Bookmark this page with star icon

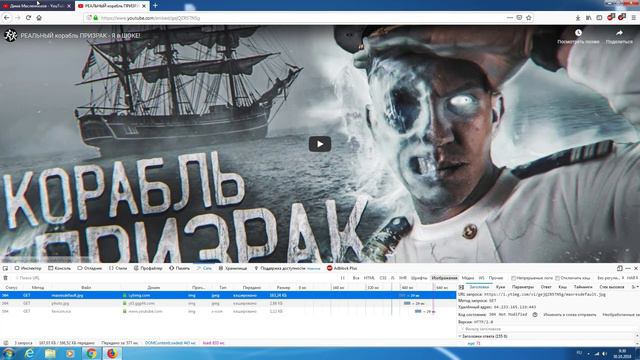coord(529,18)
